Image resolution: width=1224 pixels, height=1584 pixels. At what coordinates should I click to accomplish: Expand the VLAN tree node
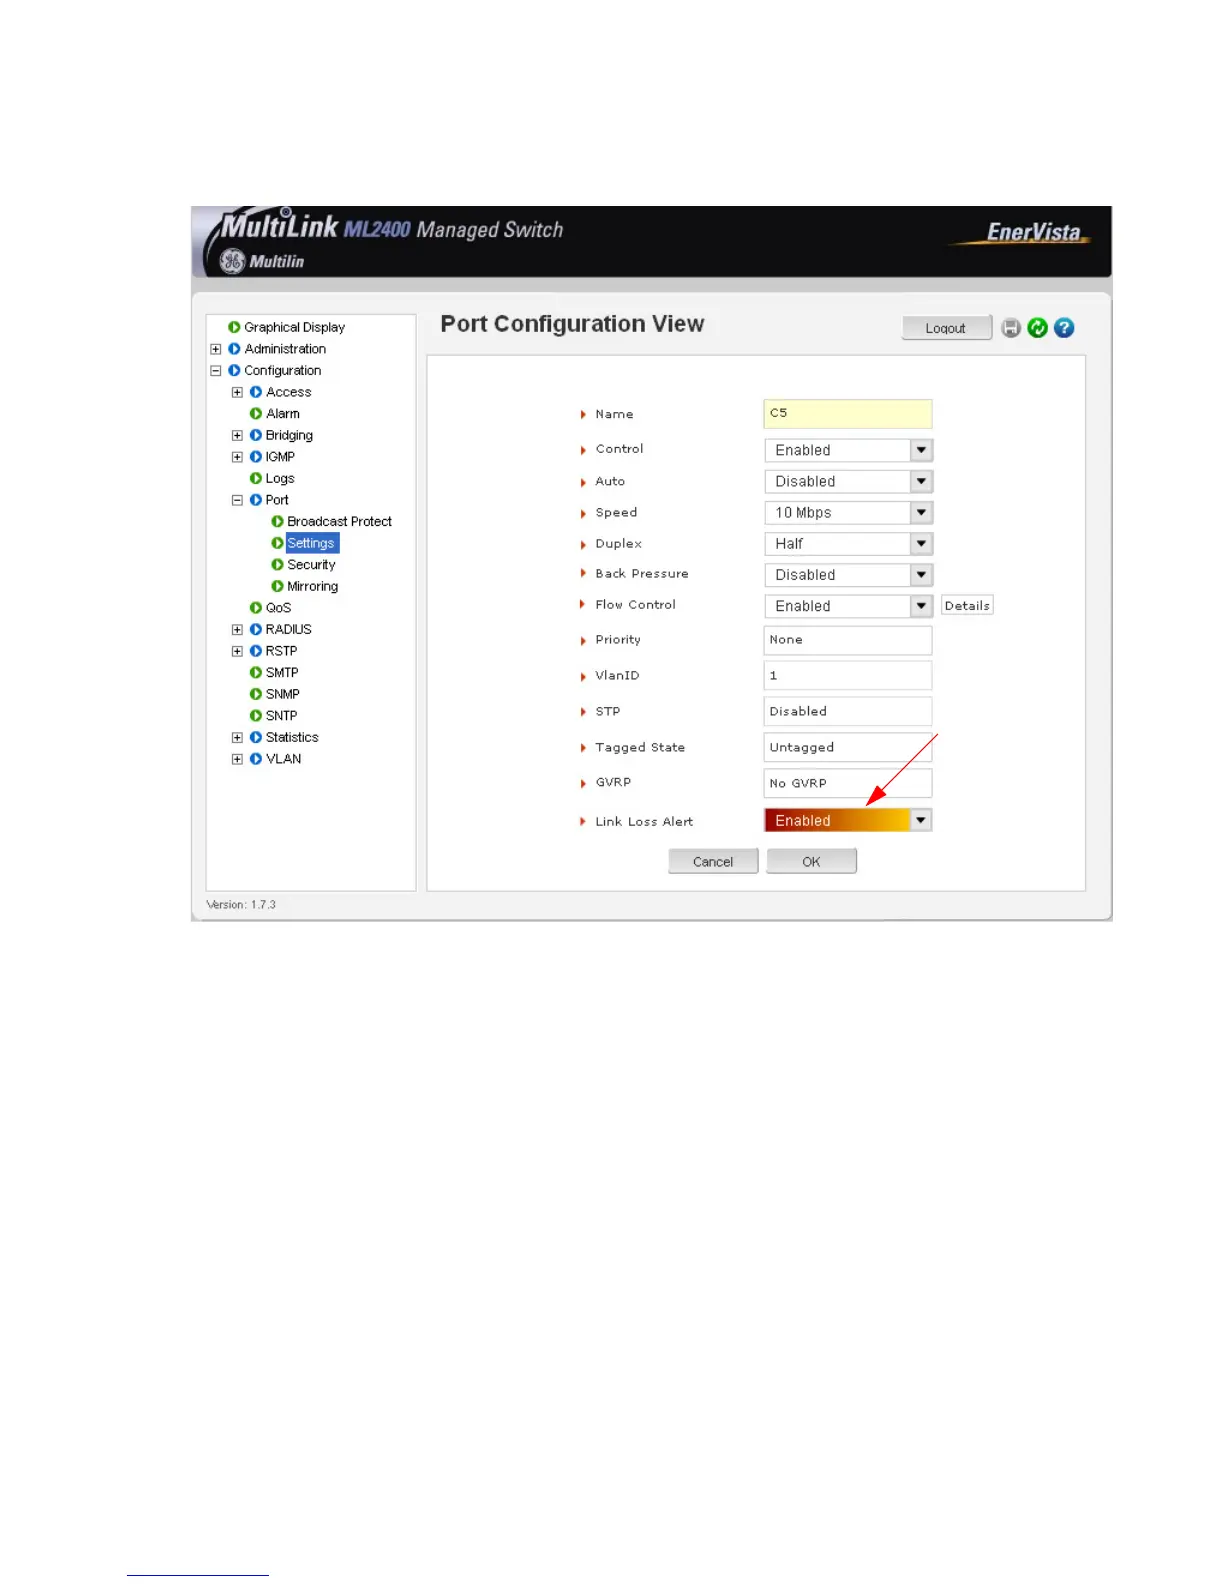tap(237, 759)
